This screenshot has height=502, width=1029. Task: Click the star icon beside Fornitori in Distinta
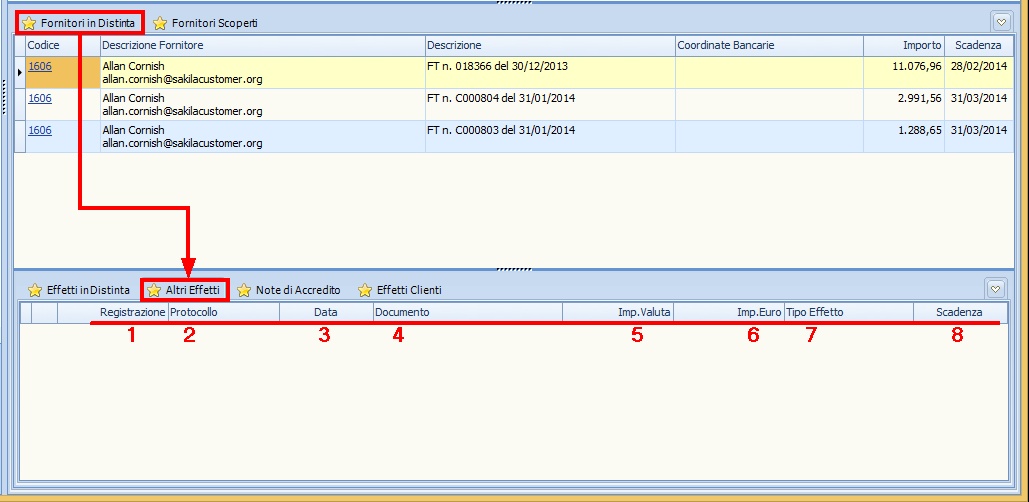tap(29, 23)
